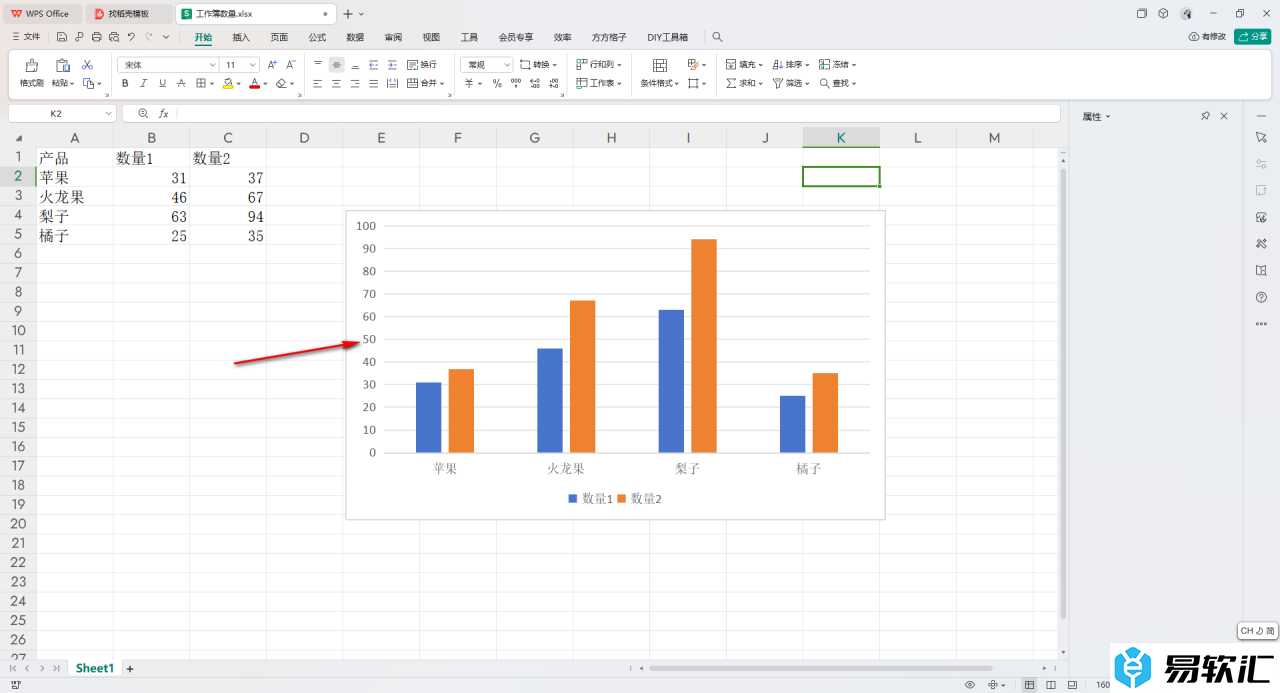This screenshot has height=693, width=1280.
Task: Pin the 属性 side panel
Action: coord(1205,117)
